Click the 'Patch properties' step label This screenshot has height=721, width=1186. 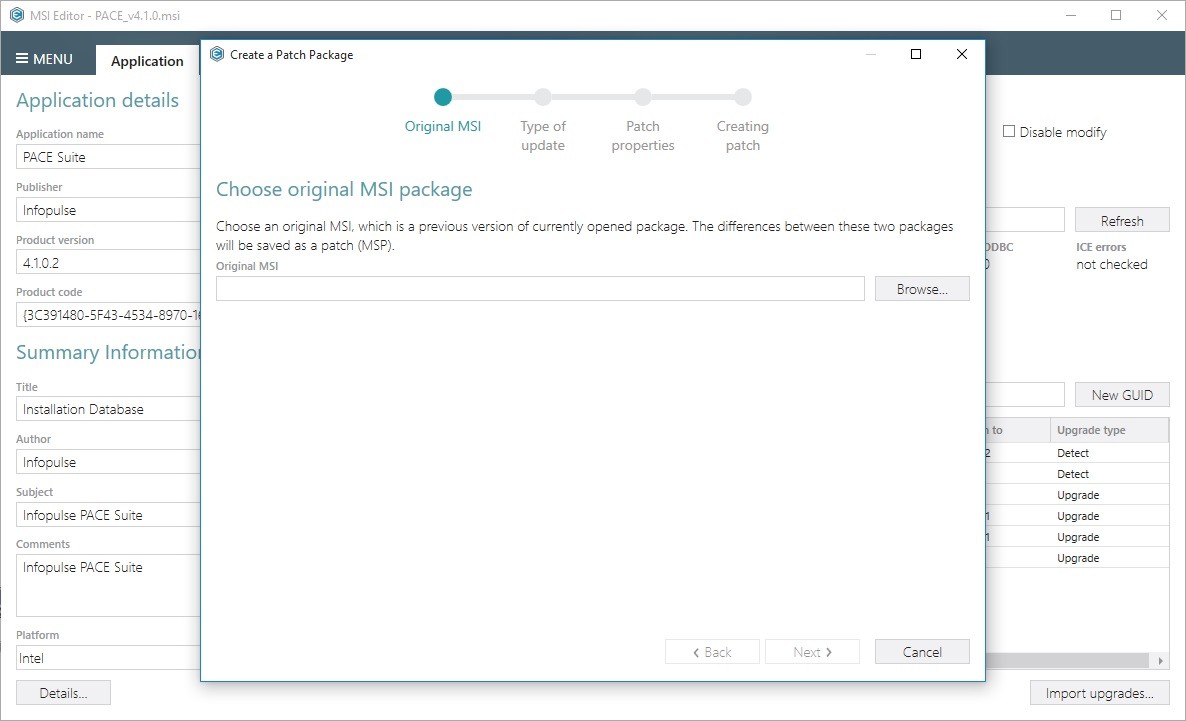point(643,136)
